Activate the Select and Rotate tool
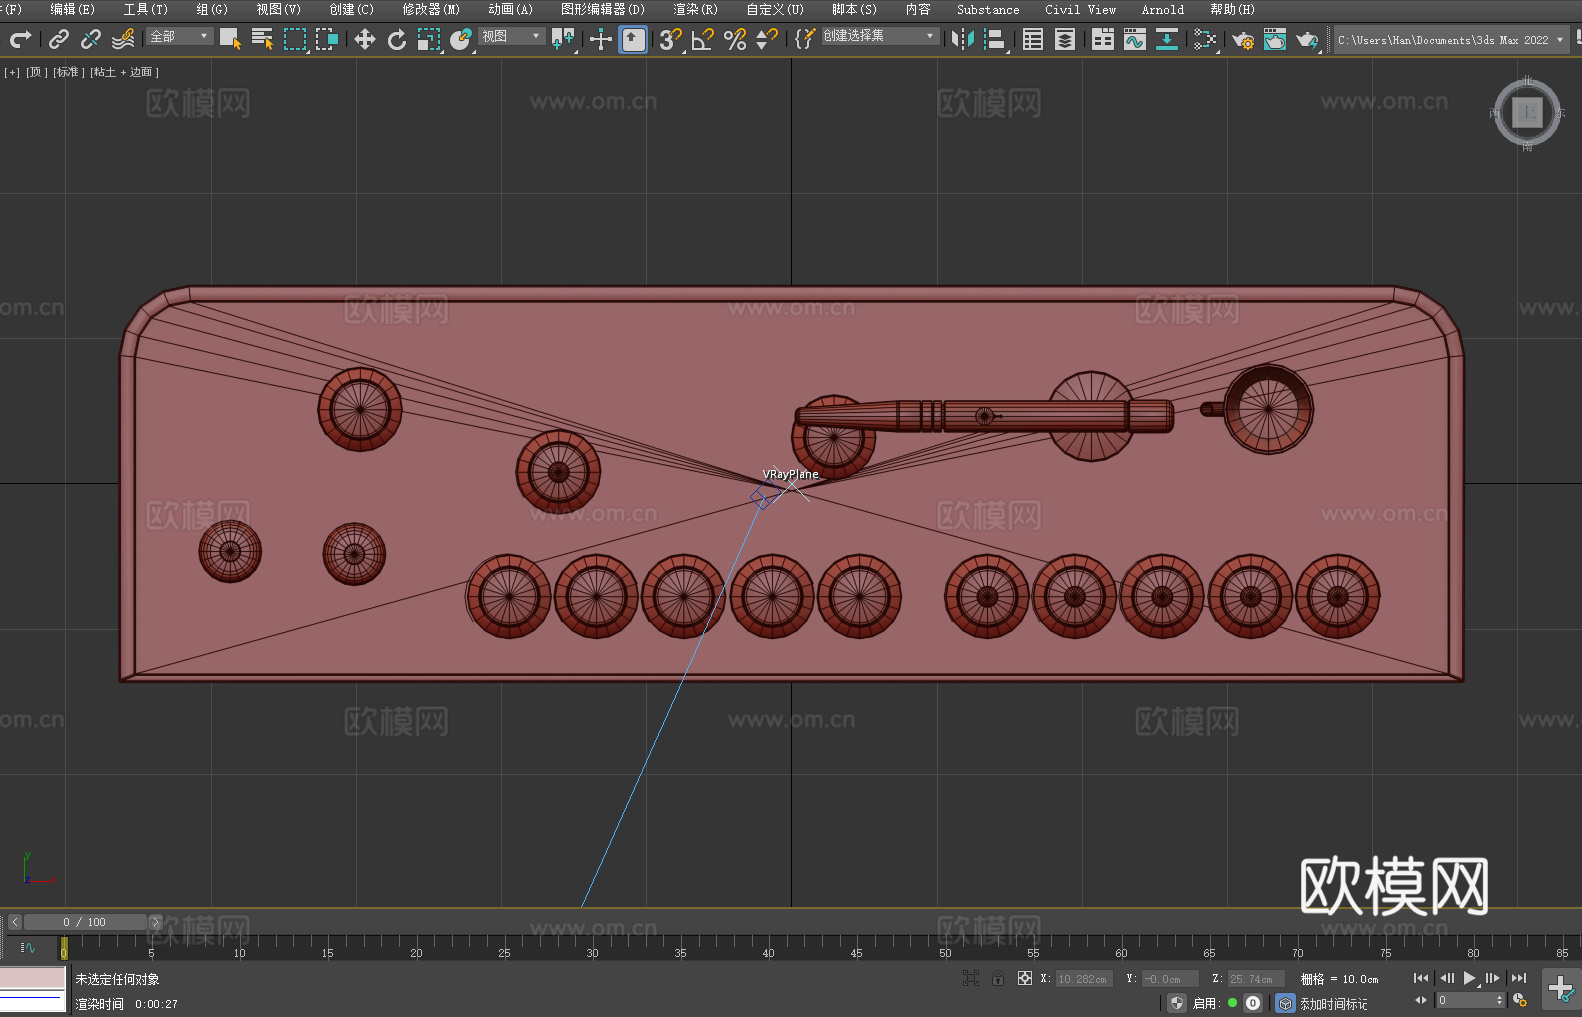The width and height of the screenshot is (1582, 1017). coord(397,39)
